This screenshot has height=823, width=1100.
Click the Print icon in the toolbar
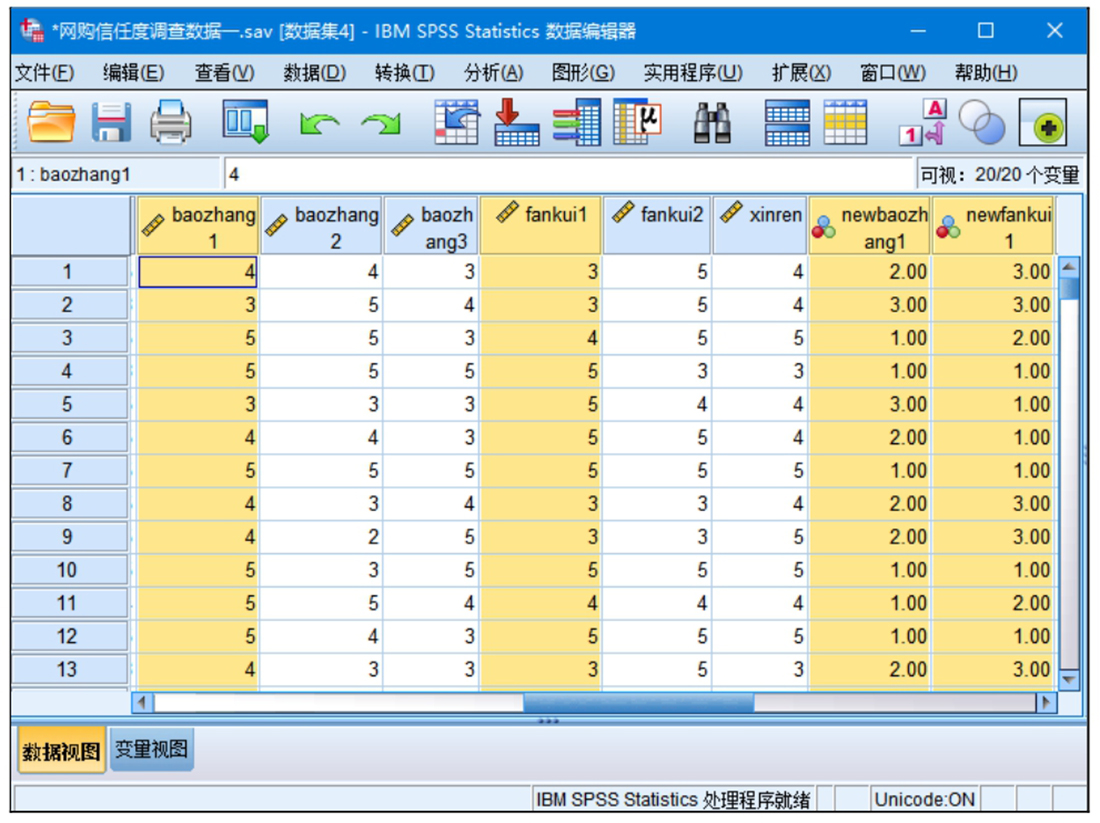171,123
